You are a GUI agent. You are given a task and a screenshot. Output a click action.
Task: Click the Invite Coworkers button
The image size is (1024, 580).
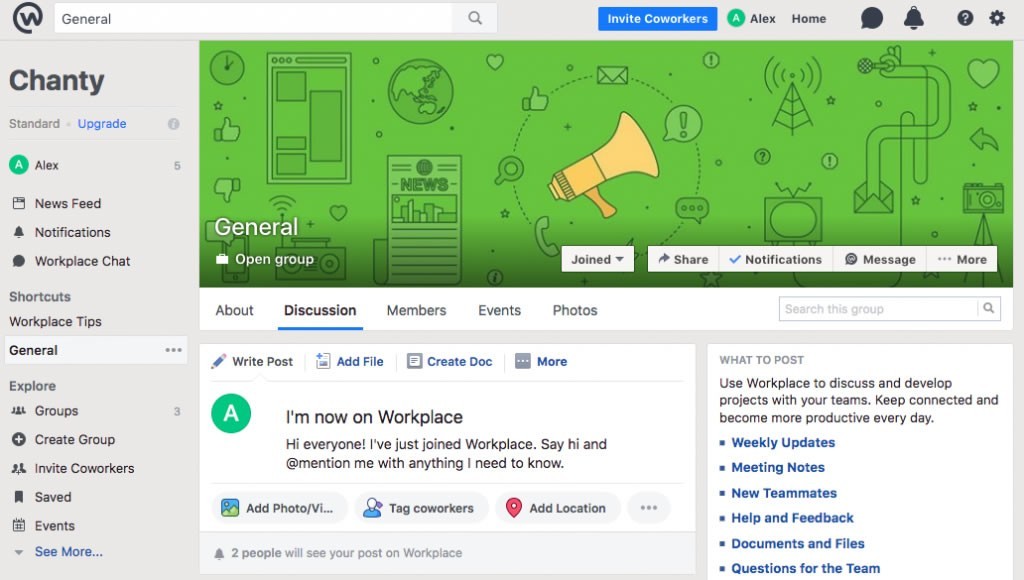[657, 17]
